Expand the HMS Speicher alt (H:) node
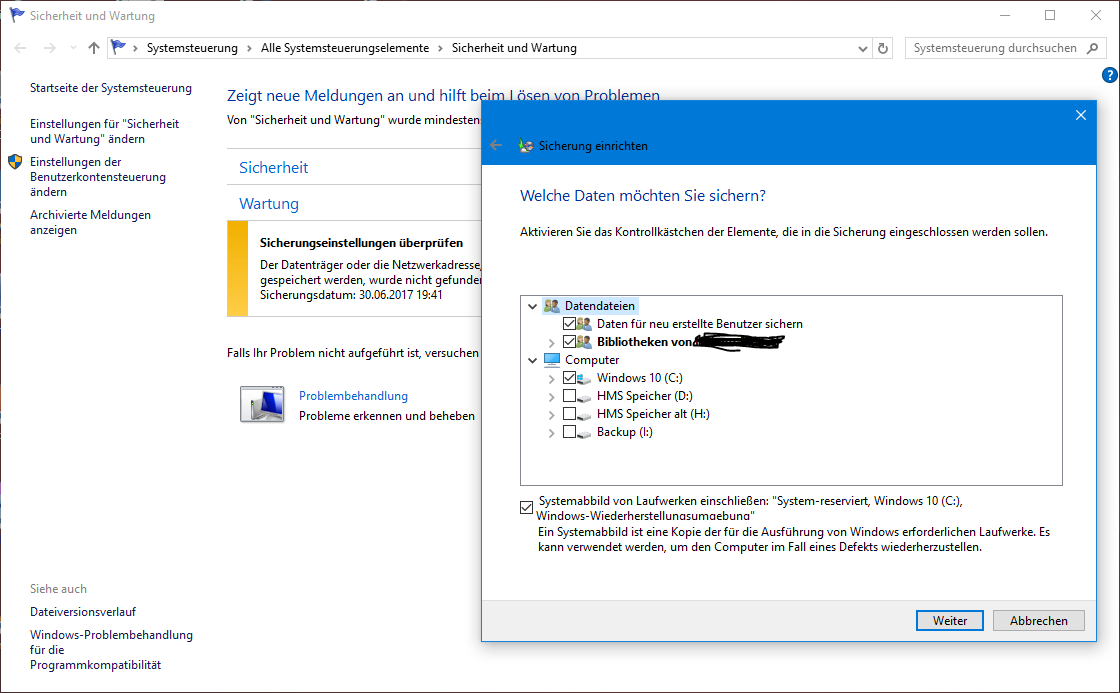Image resolution: width=1120 pixels, height=693 pixels. pyautogui.click(x=551, y=415)
